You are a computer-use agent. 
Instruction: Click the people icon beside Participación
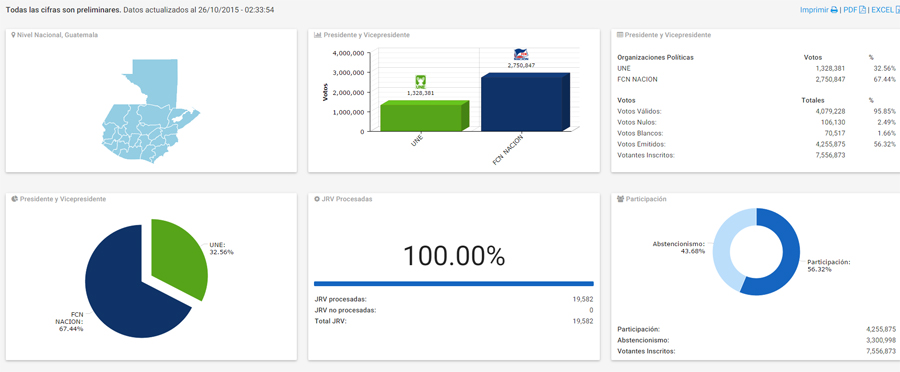620,199
